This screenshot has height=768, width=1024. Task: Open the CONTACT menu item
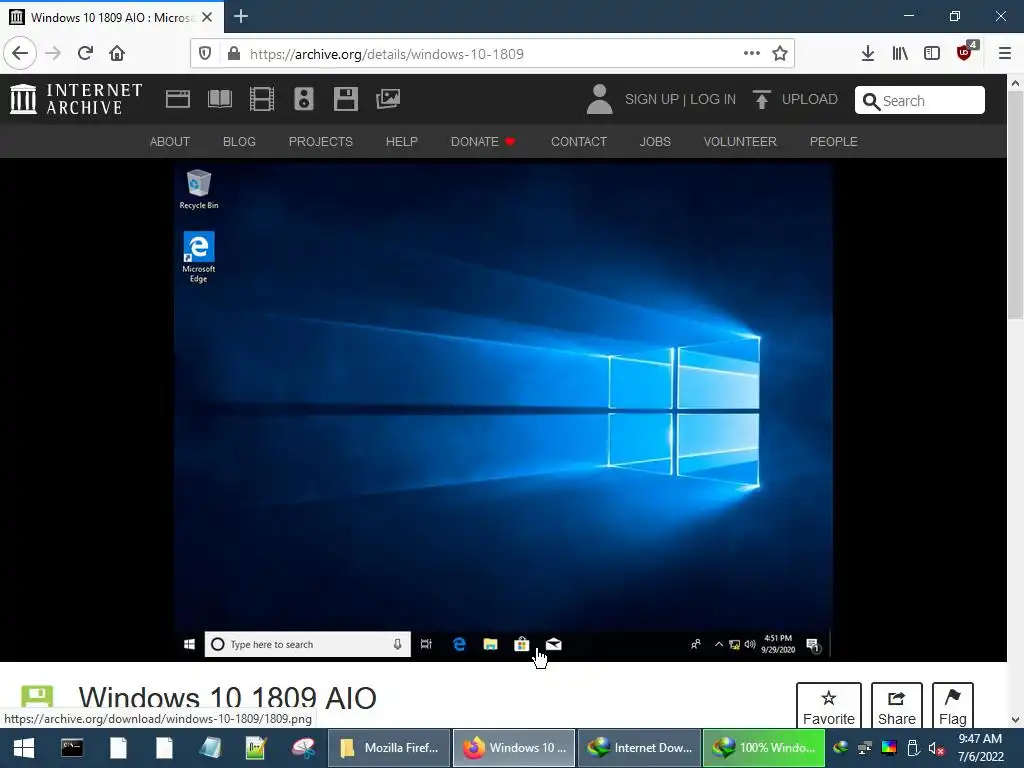579,142
